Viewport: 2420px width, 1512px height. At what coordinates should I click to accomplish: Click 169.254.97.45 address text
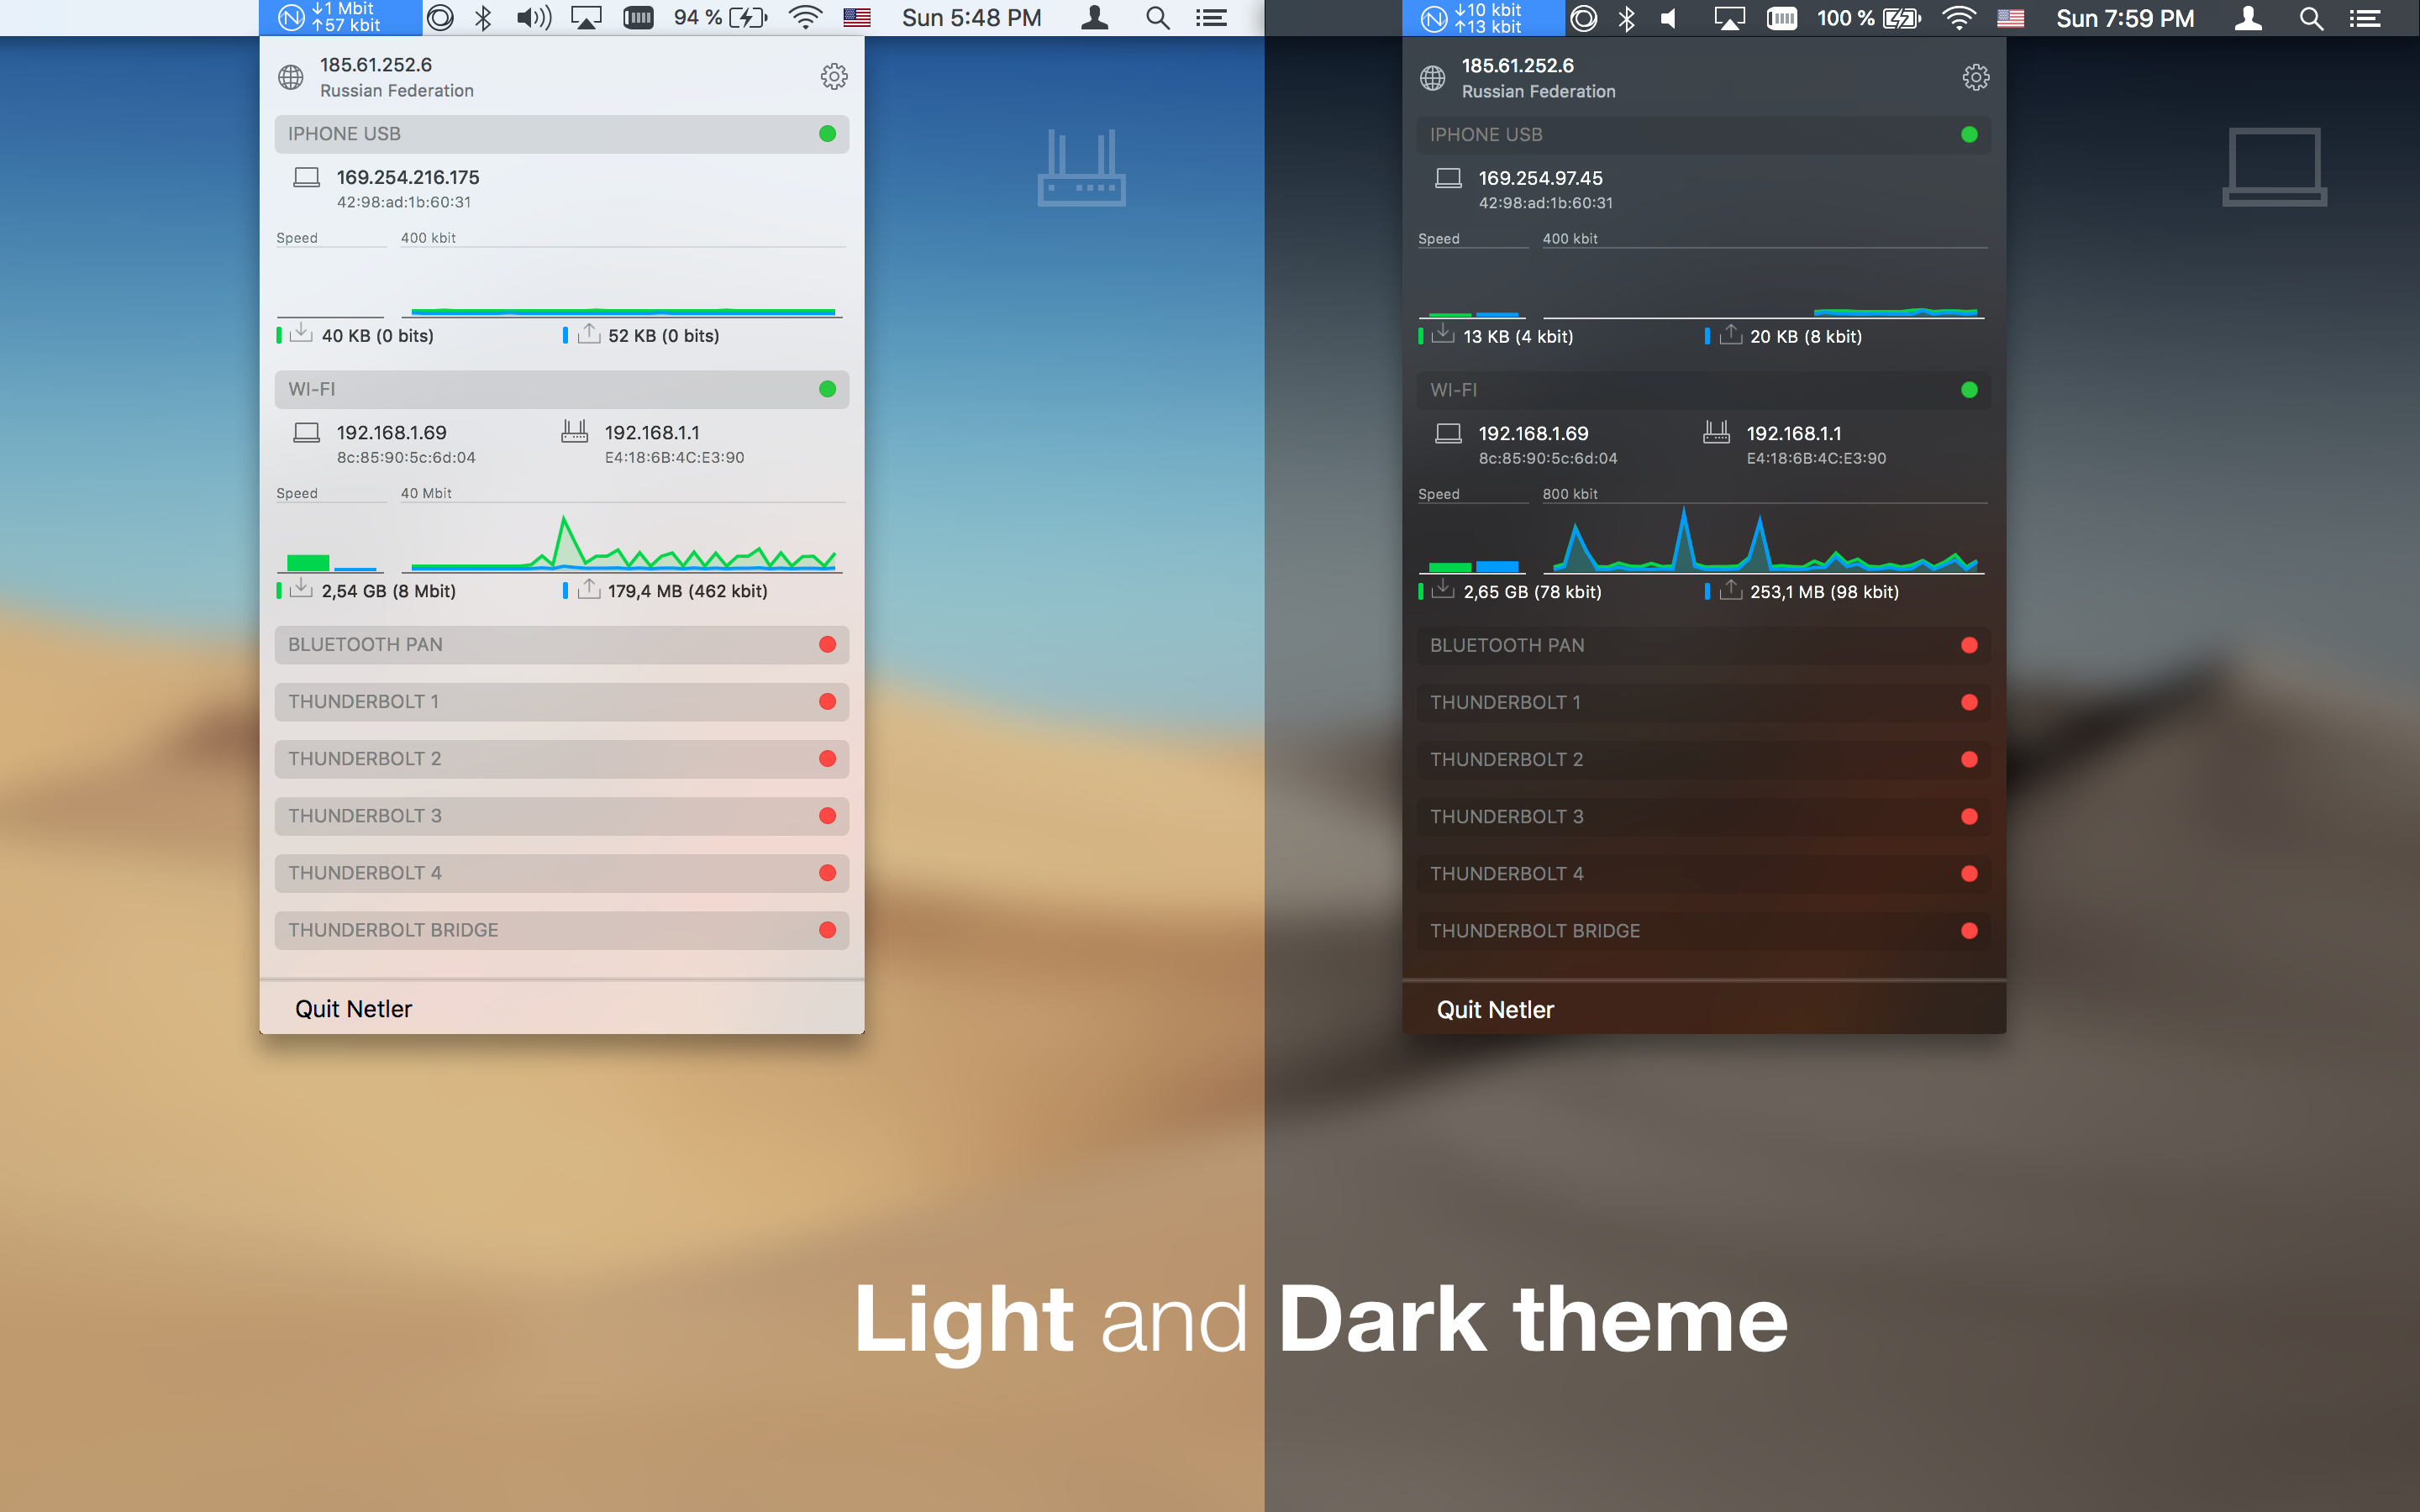1541,178
